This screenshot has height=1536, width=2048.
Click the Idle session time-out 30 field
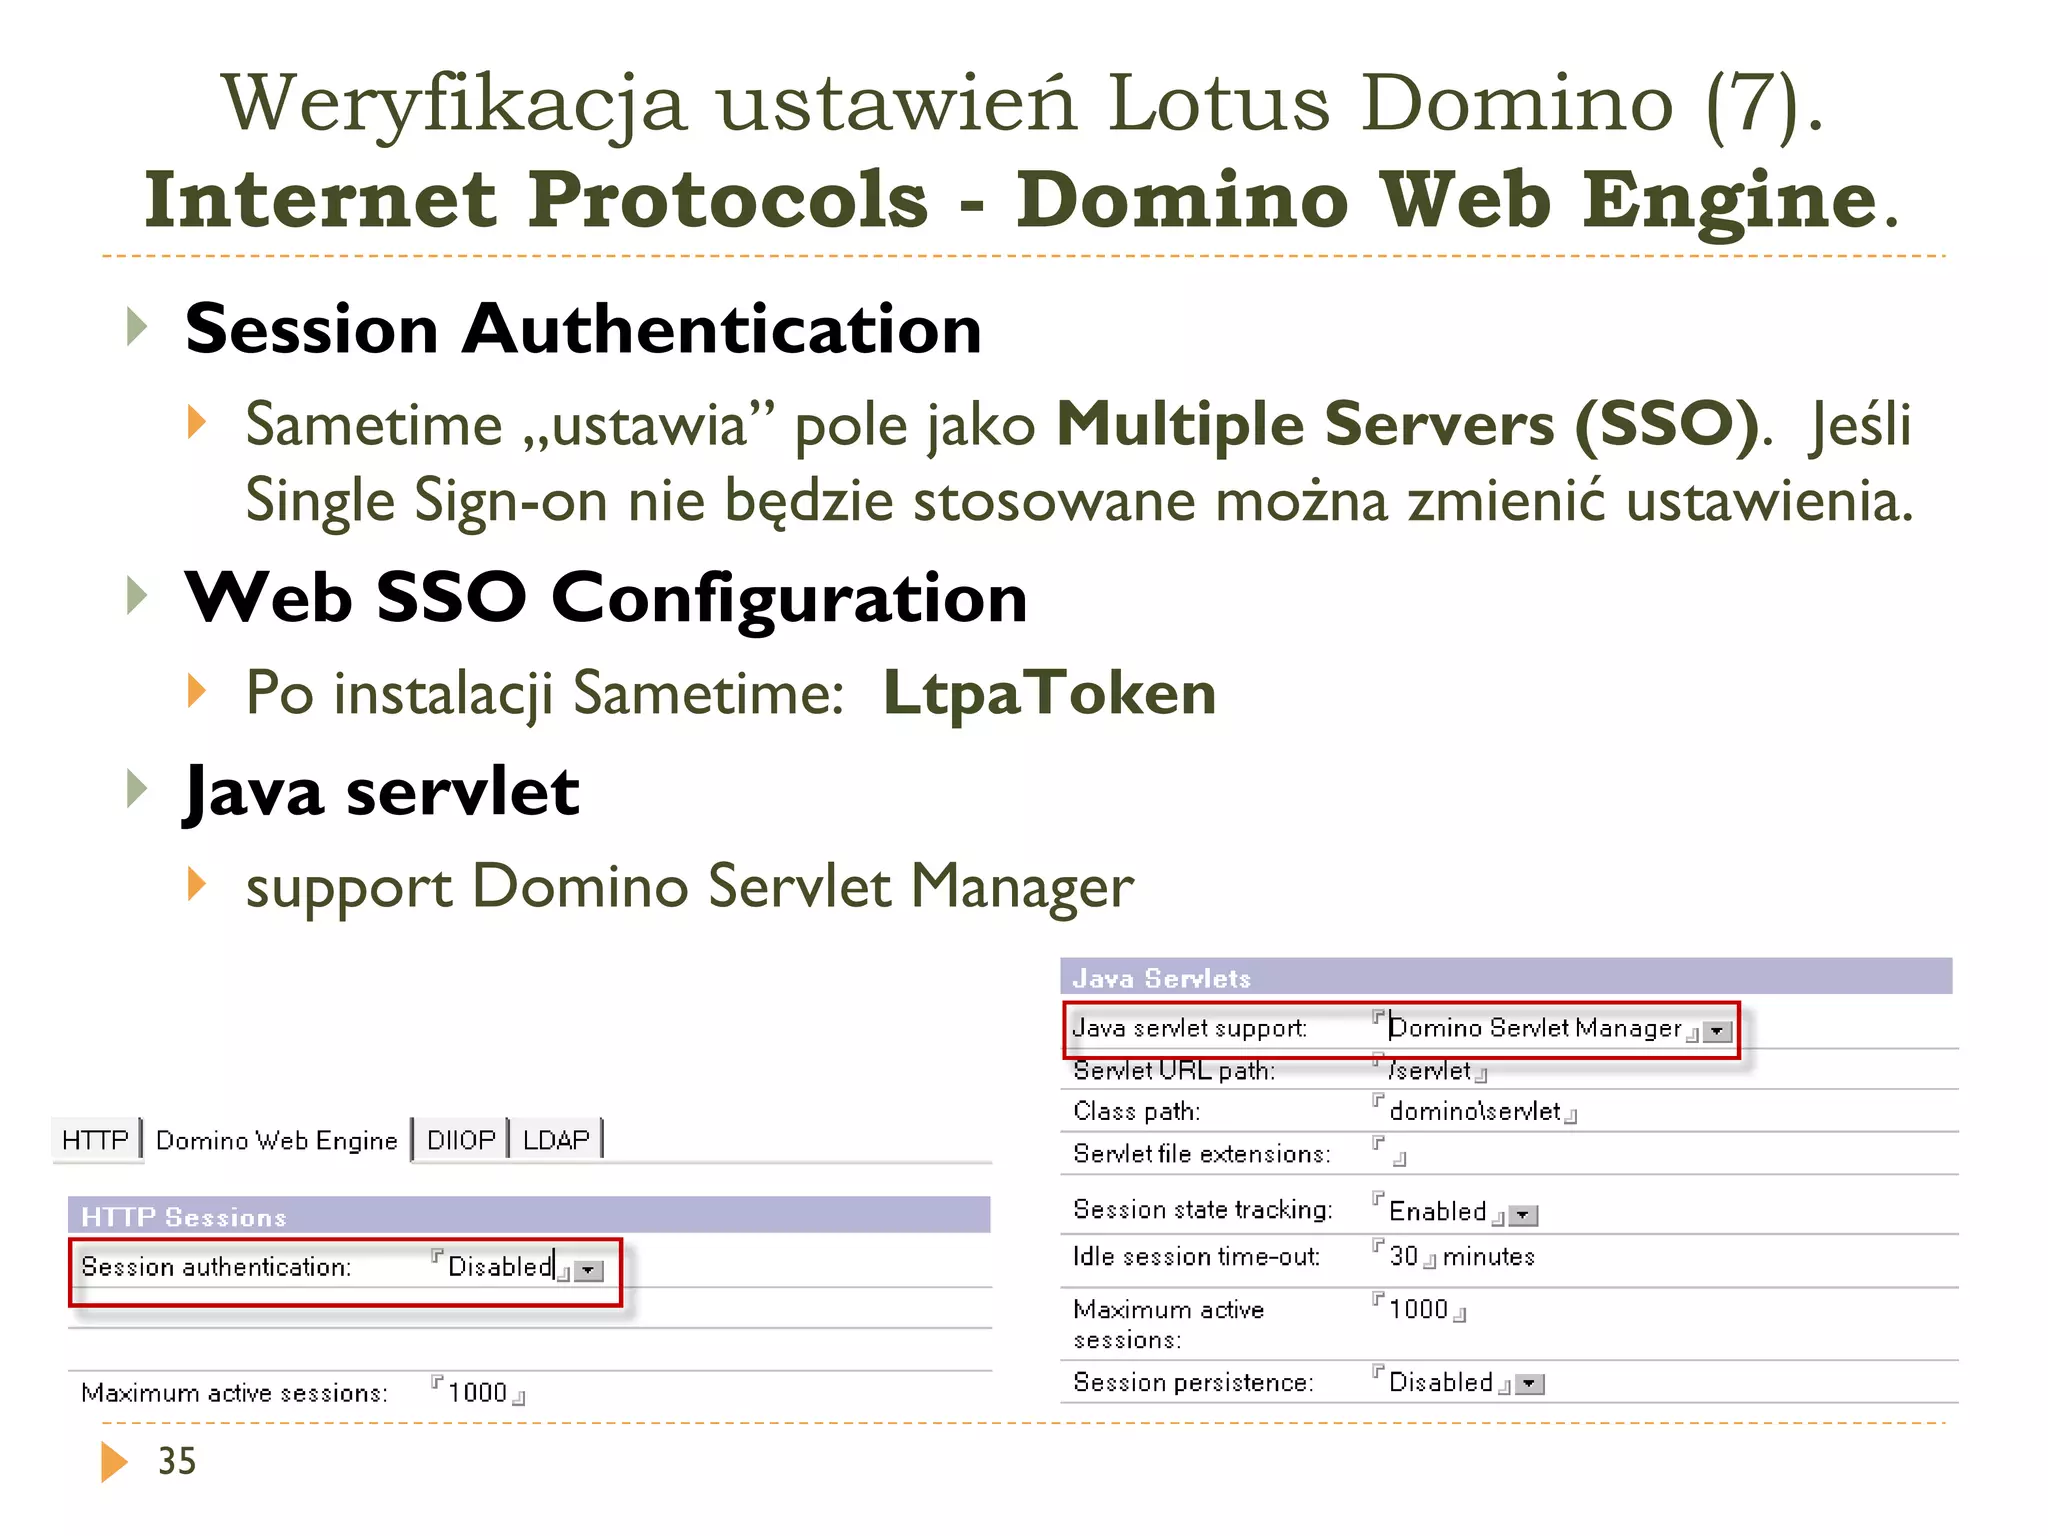1404,1256
